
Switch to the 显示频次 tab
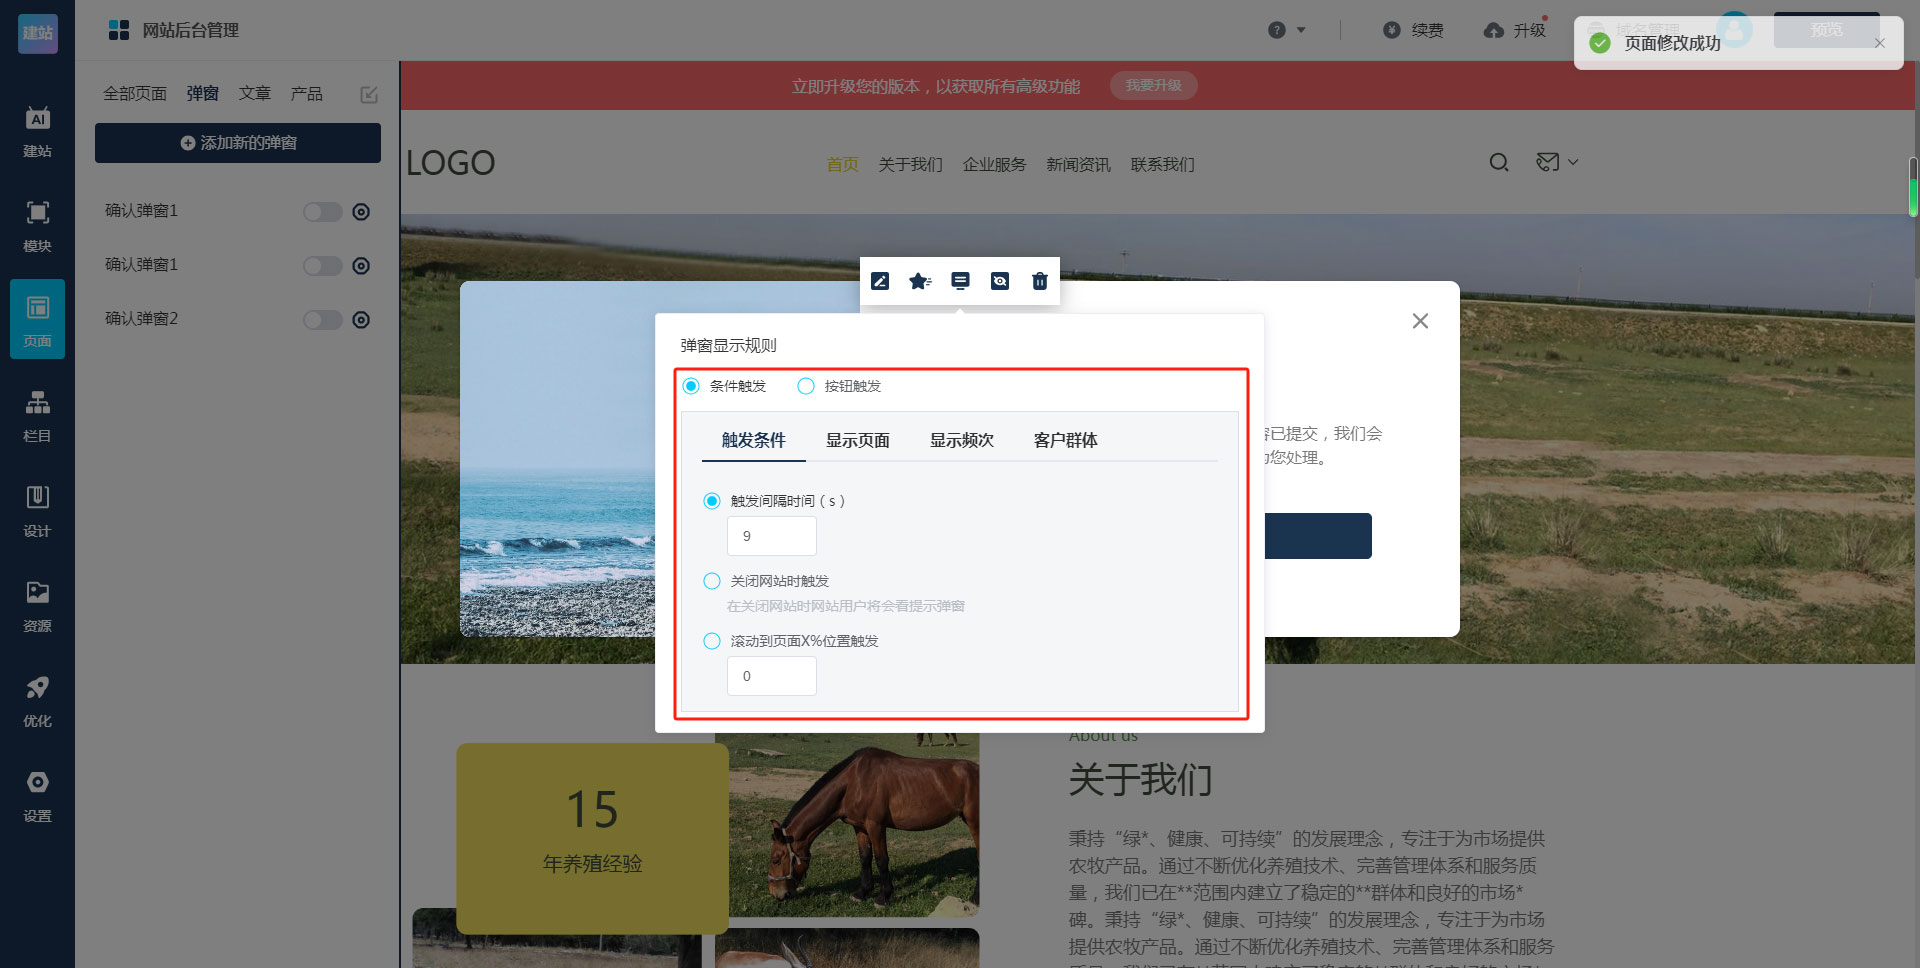(x=961, y=440)
